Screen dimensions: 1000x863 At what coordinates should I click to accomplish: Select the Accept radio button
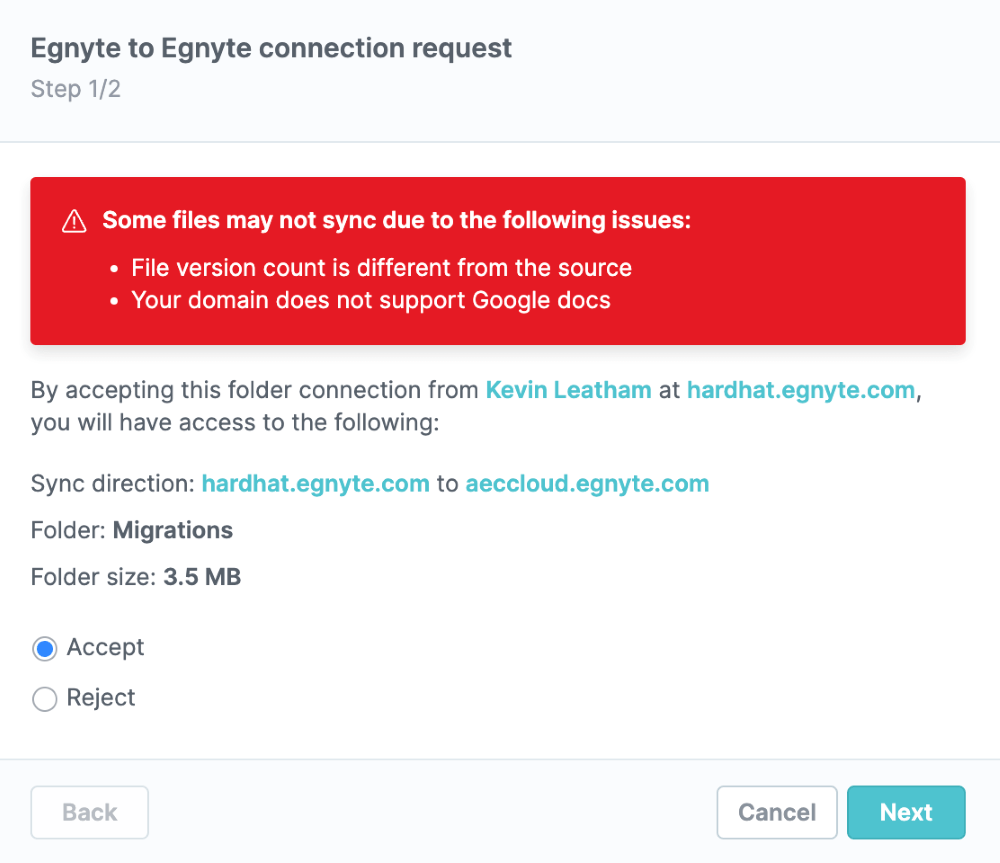[x=44, y=649]
